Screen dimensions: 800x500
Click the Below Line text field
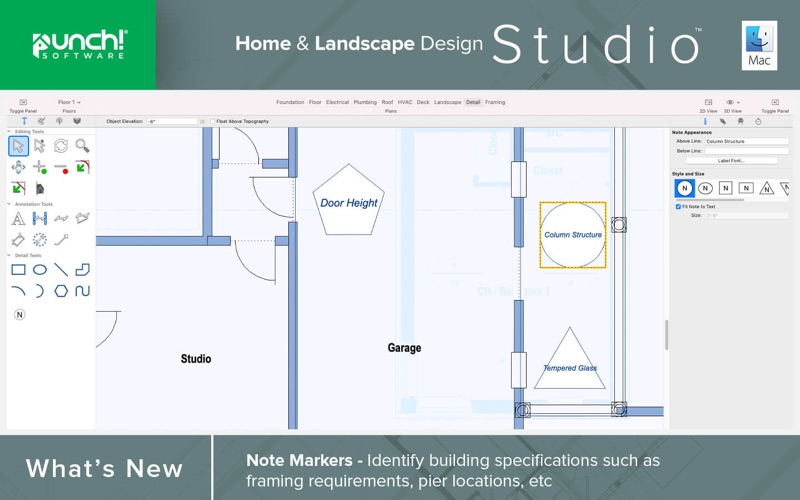(x=747, y=151)
